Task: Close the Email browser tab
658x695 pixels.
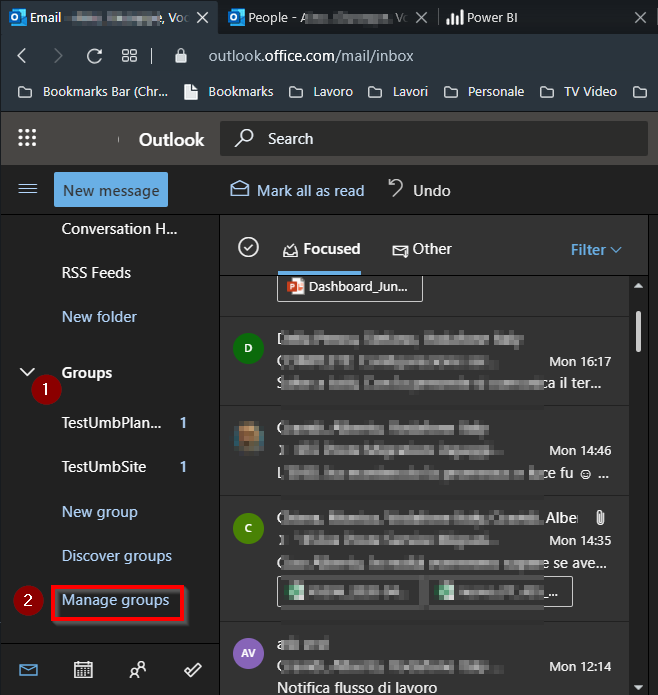Action: pyautogui.click(x=202, y=18)
